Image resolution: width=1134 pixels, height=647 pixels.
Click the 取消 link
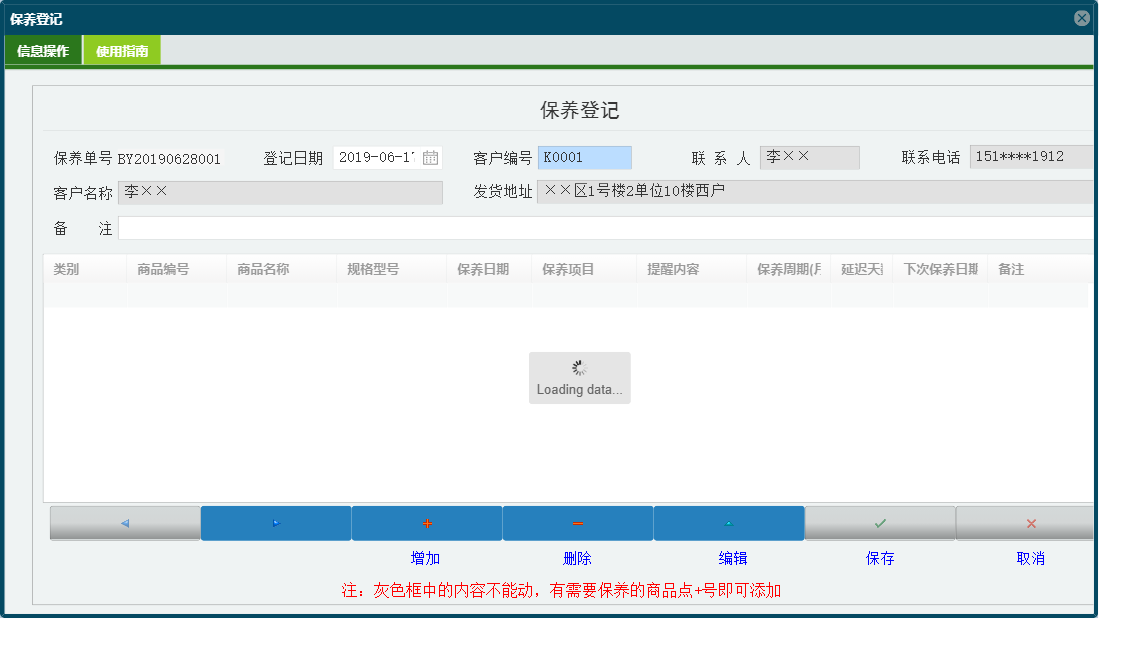[x=1030, y=557]
